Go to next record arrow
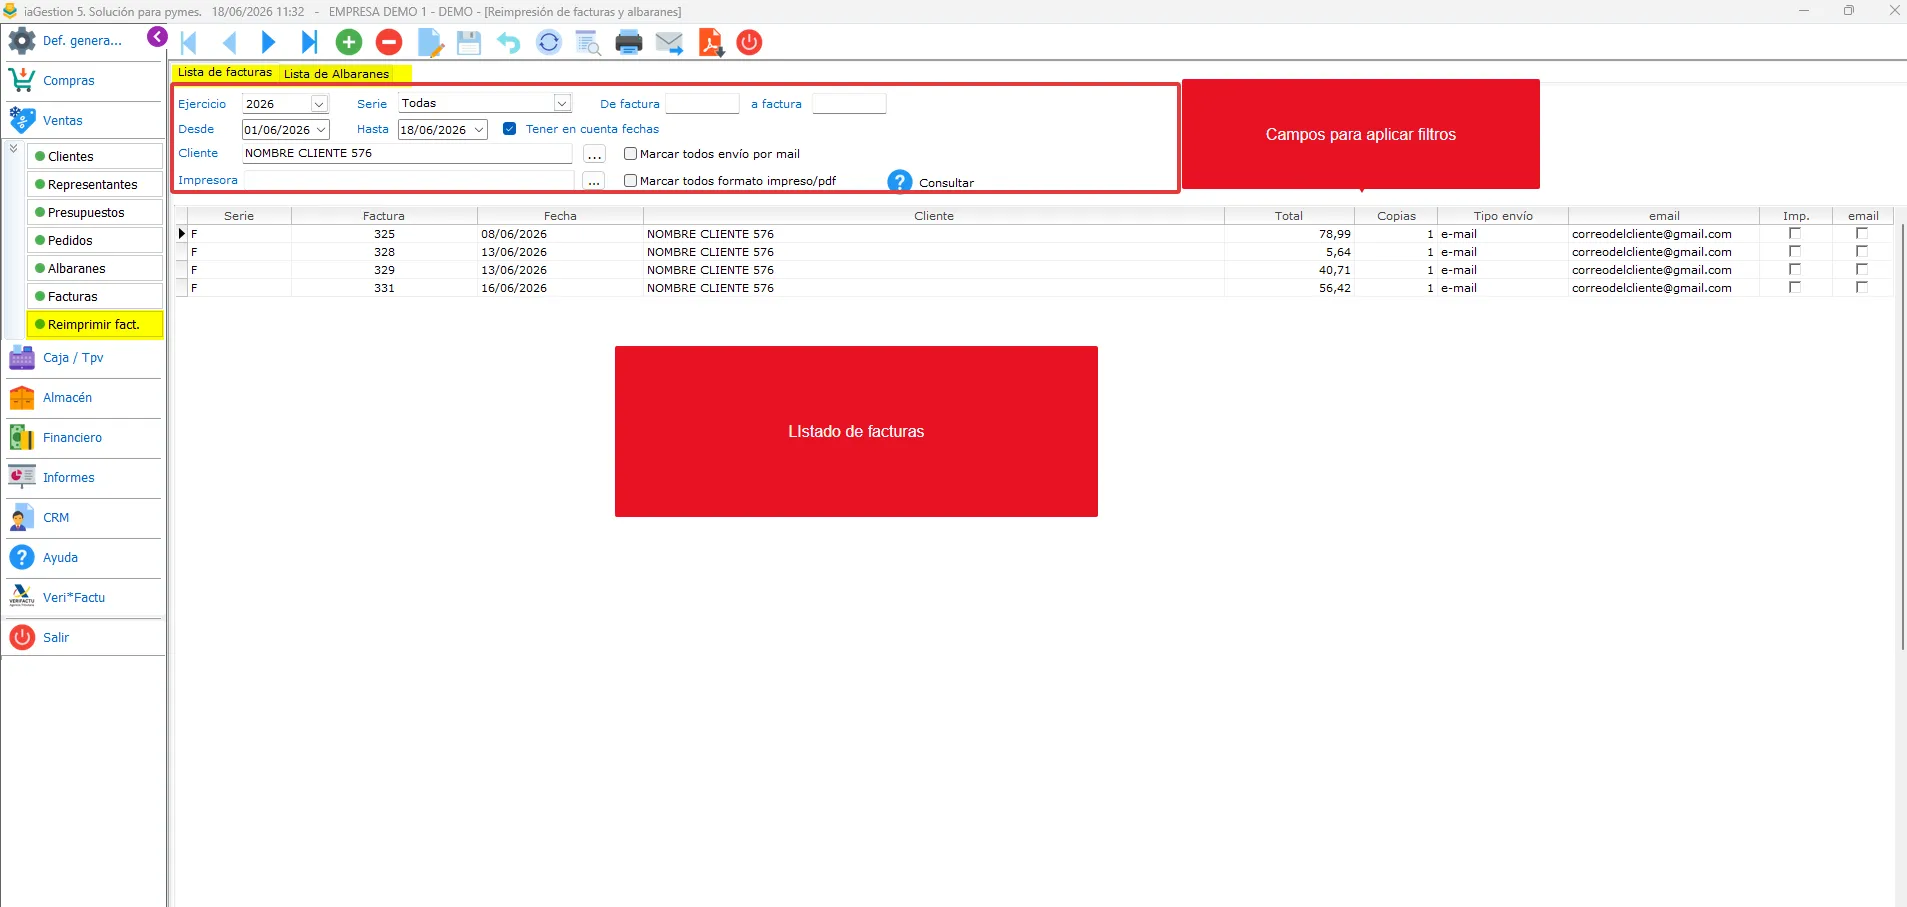The height and width of the screenshot is (907, 1907). click(268, 42)
